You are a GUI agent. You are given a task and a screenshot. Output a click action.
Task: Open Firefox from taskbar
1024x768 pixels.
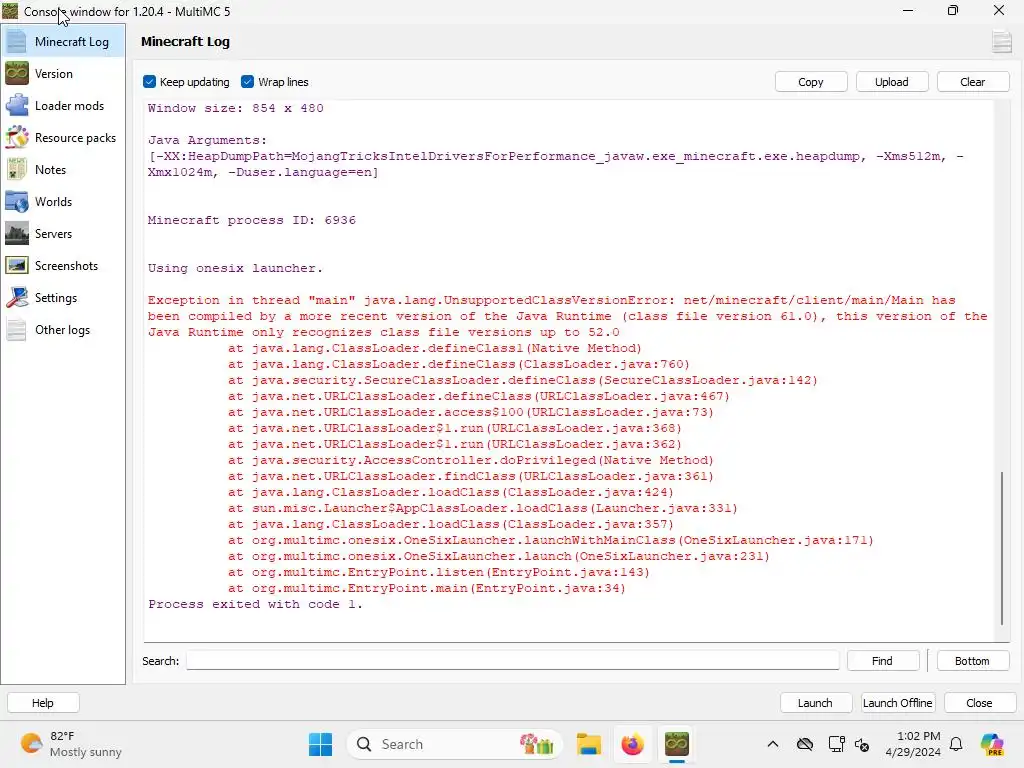632,744
